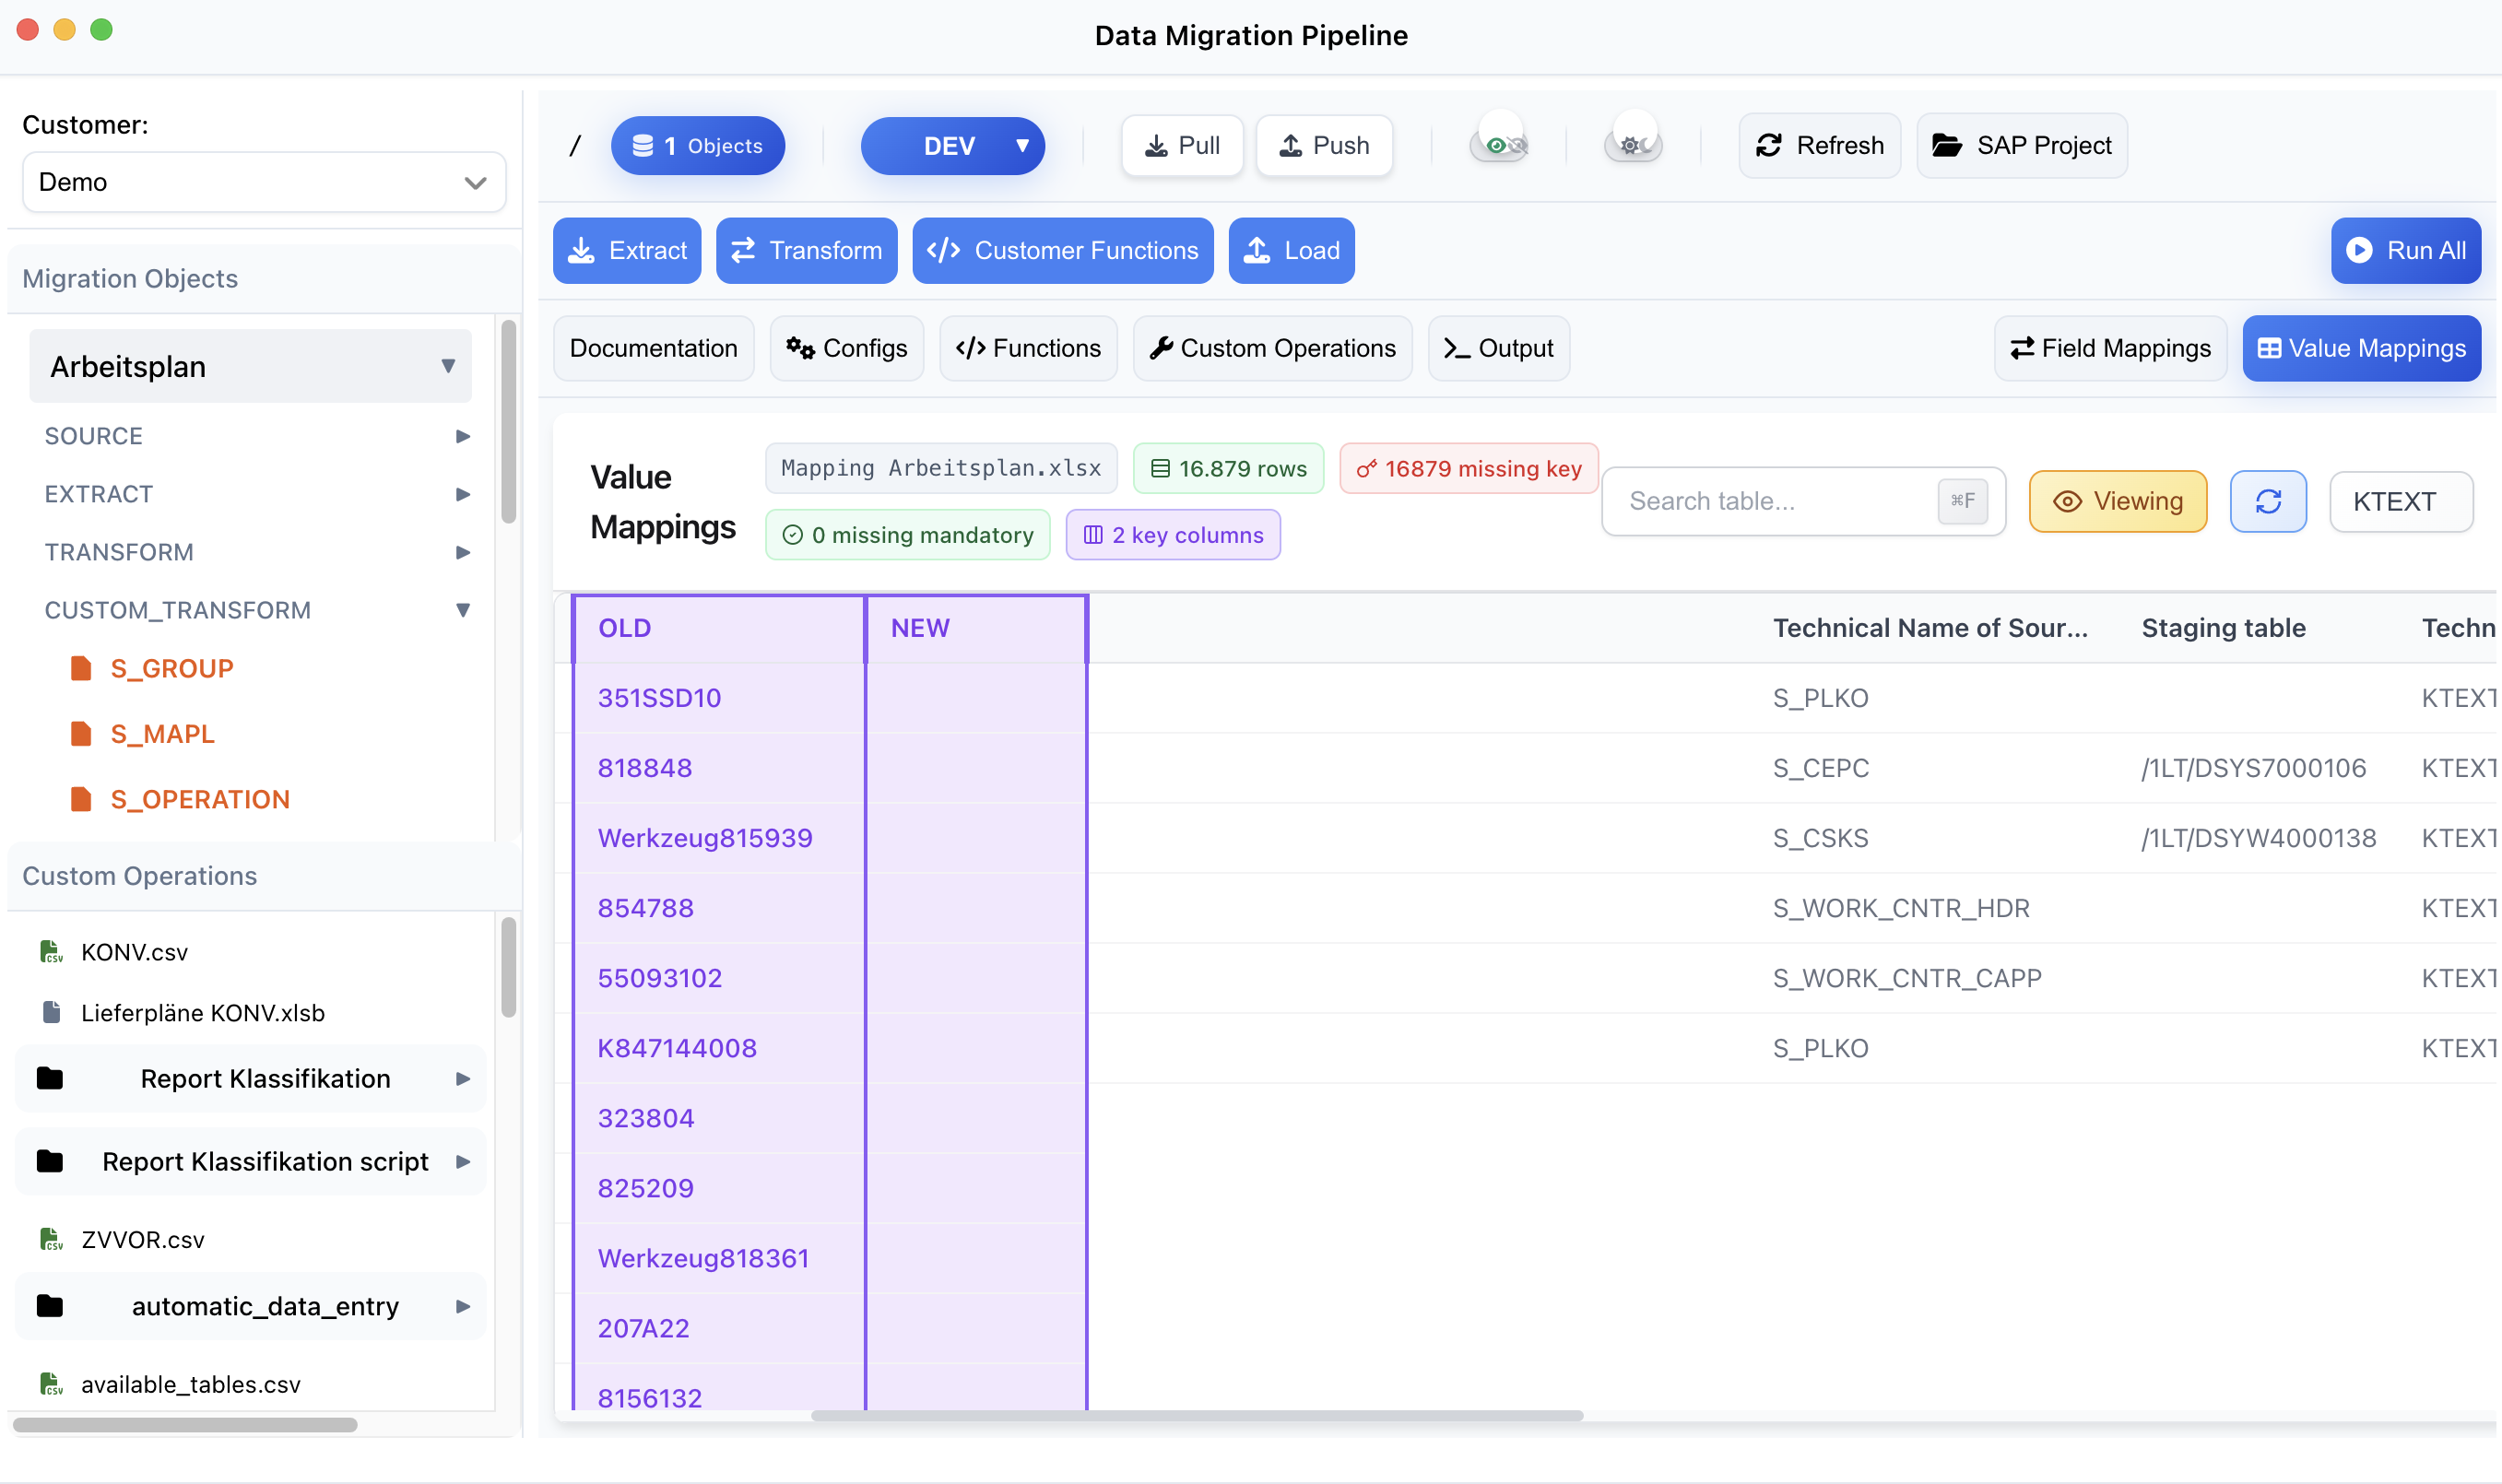Expand the SOURCE tree section
This screenshot has width=2502, height=1484.
(256, 436)
